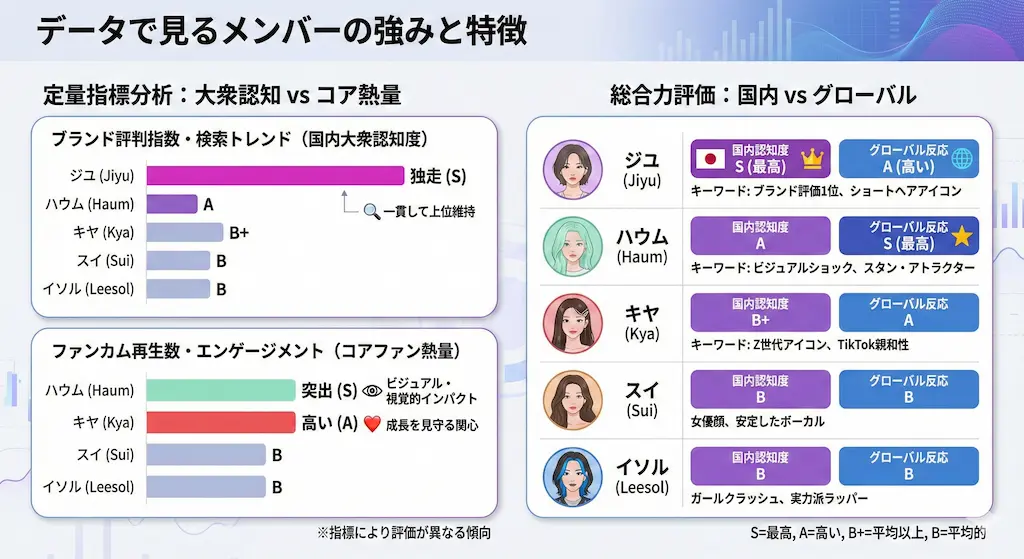Click Haum's green fancam views bar
Image resolution: width=1024 pixels, height=559 pixels.
tap(221, 391)
